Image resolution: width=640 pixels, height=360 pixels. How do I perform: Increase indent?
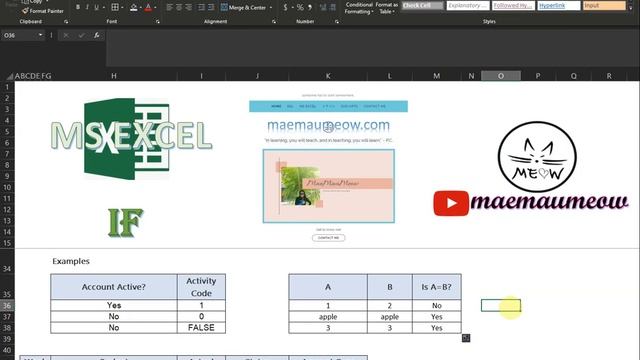click(211, 7)
